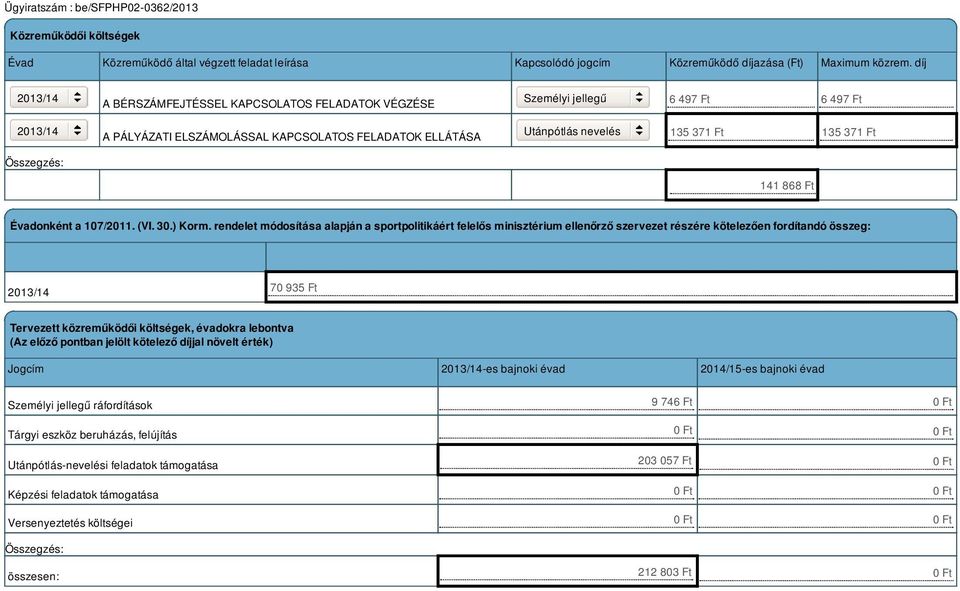This screenshot has width=960, height=591.
Task: Open the season dropdown in the PÁLYÁZATI ELSZÁMOLÁSSAL row
Action: click(x=49, y=130)
